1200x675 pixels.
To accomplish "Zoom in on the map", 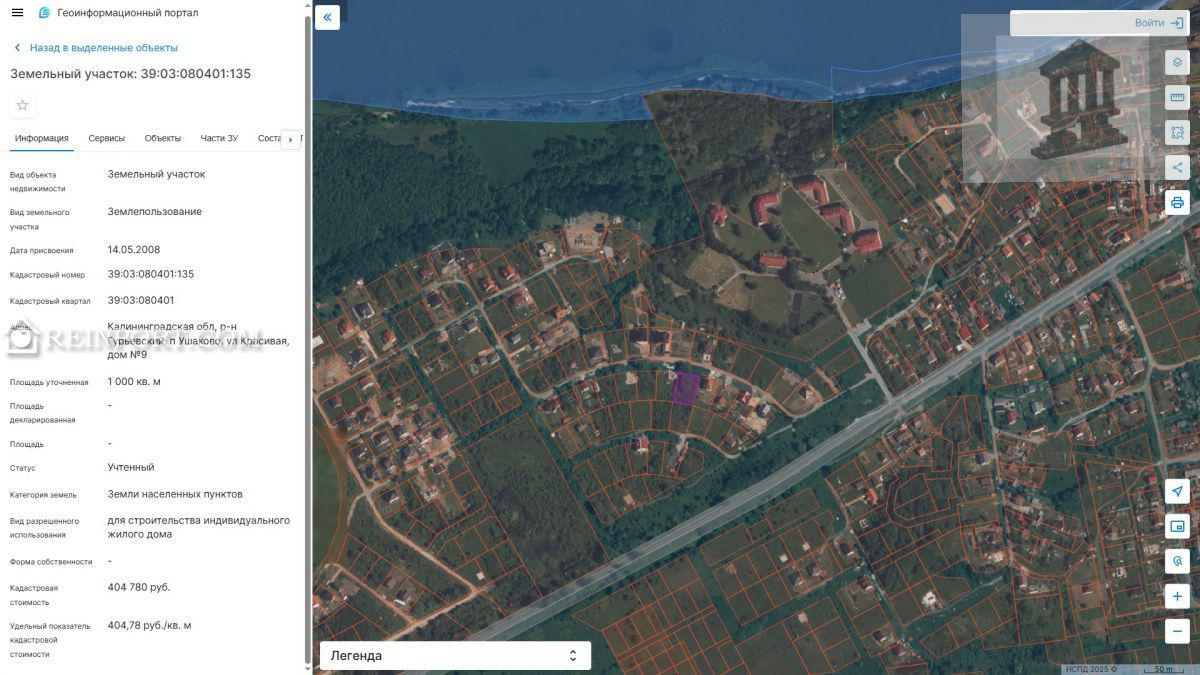I will pos(1177,596).
